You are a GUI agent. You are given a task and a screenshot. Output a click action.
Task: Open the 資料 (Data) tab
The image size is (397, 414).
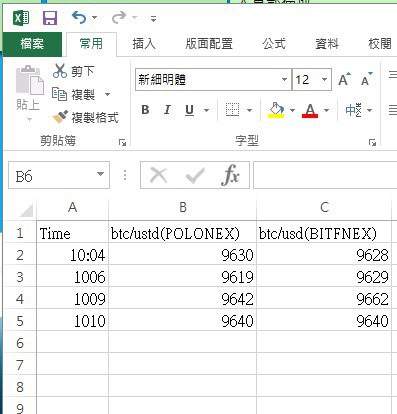point(327,44)
